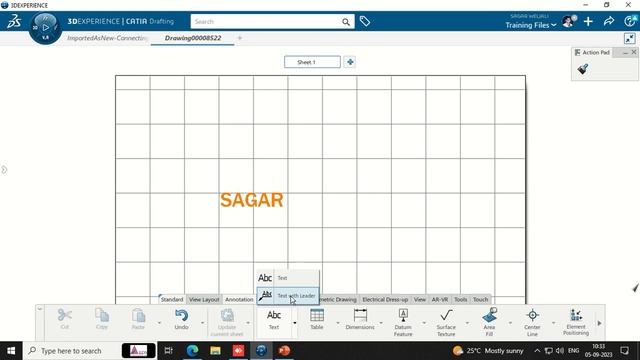Expand the Surface Texture dropdown arrow

467,323
